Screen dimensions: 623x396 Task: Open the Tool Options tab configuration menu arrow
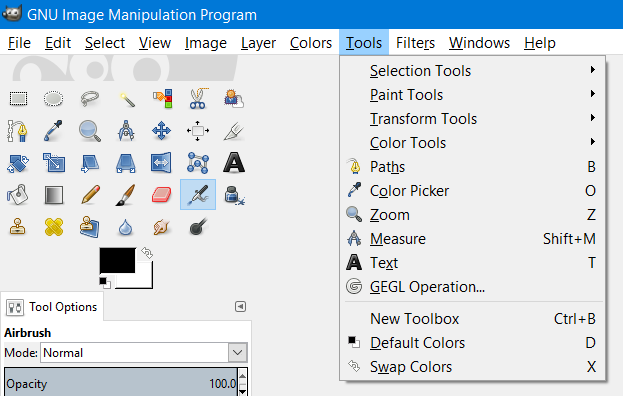click(x=240, y=307)
